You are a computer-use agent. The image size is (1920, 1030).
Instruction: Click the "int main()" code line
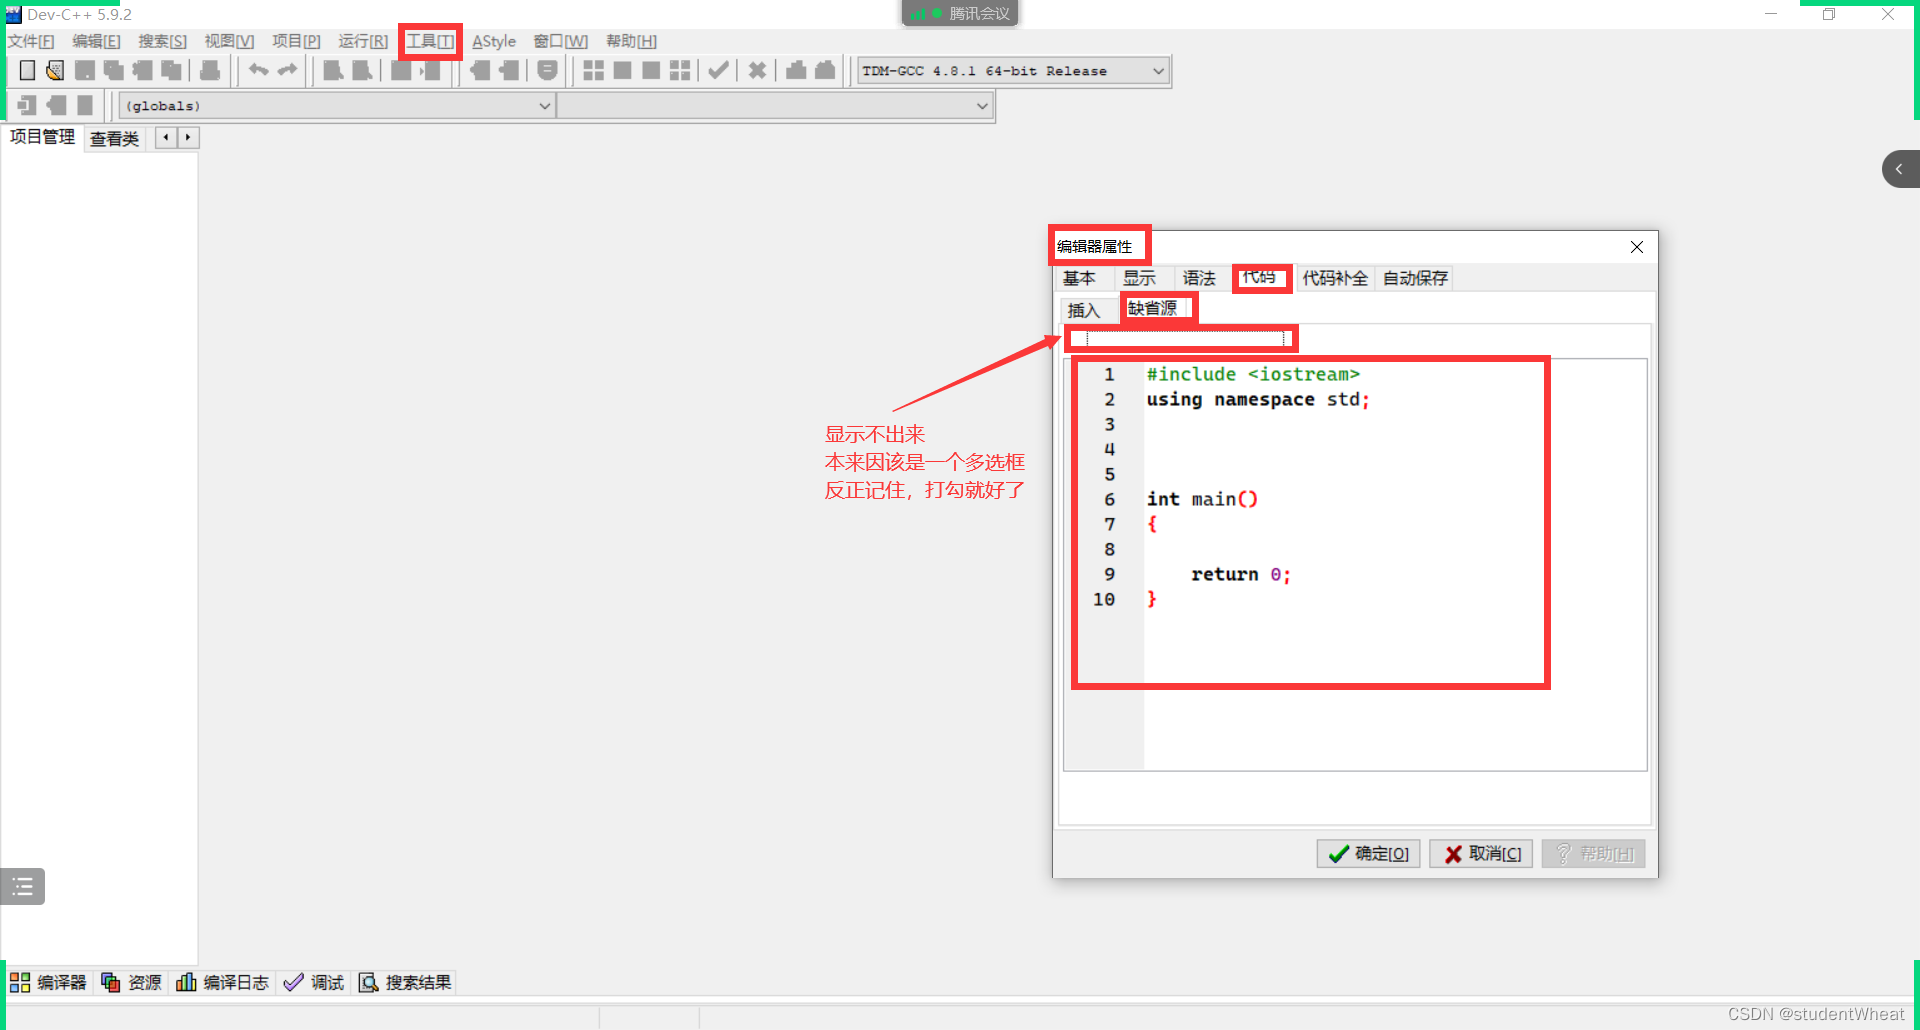[1202, 499]
